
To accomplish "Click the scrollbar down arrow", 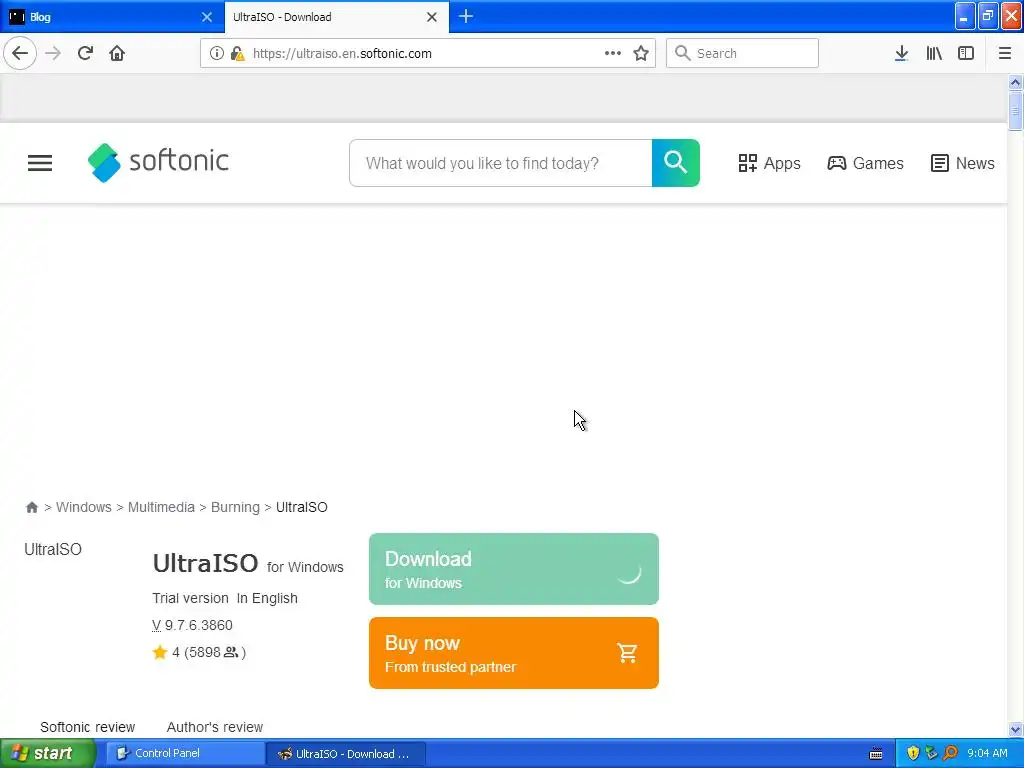I will pyautogui.click(x=1015, y=729).
